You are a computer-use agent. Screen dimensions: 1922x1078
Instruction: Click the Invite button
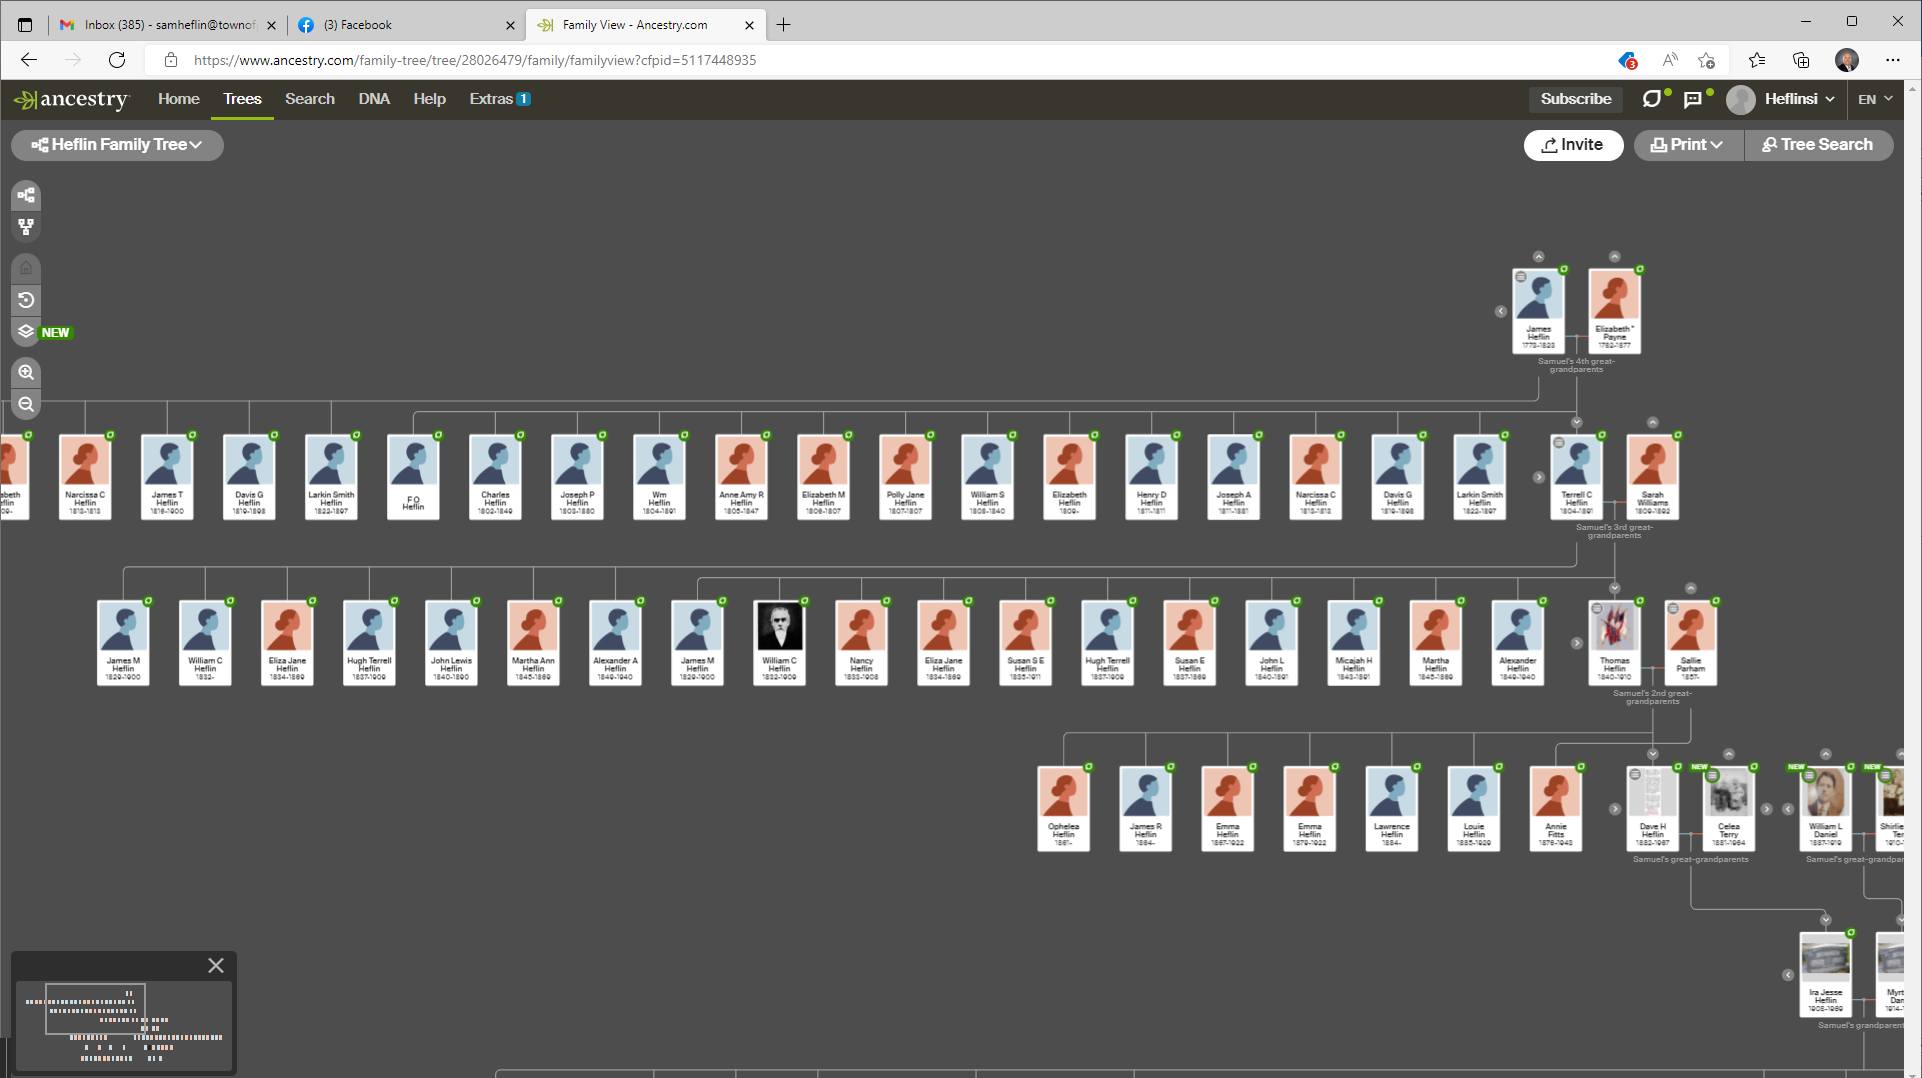(1574, 145)
